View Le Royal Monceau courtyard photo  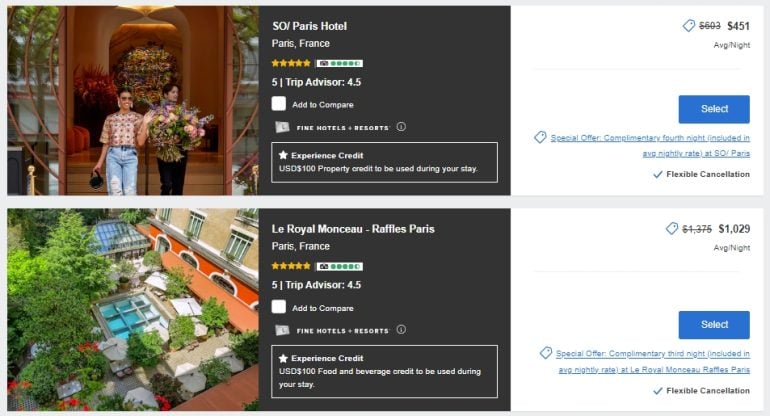[133, 309]
